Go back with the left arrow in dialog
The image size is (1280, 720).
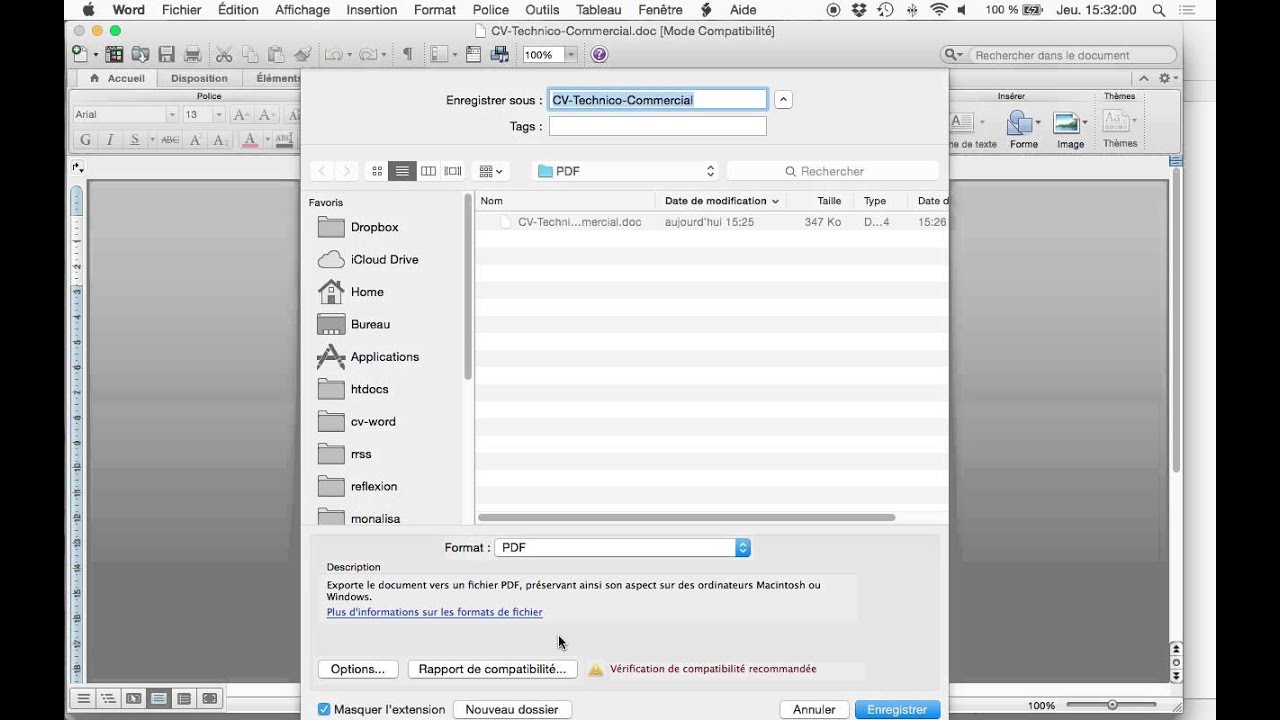click(321, 171)
